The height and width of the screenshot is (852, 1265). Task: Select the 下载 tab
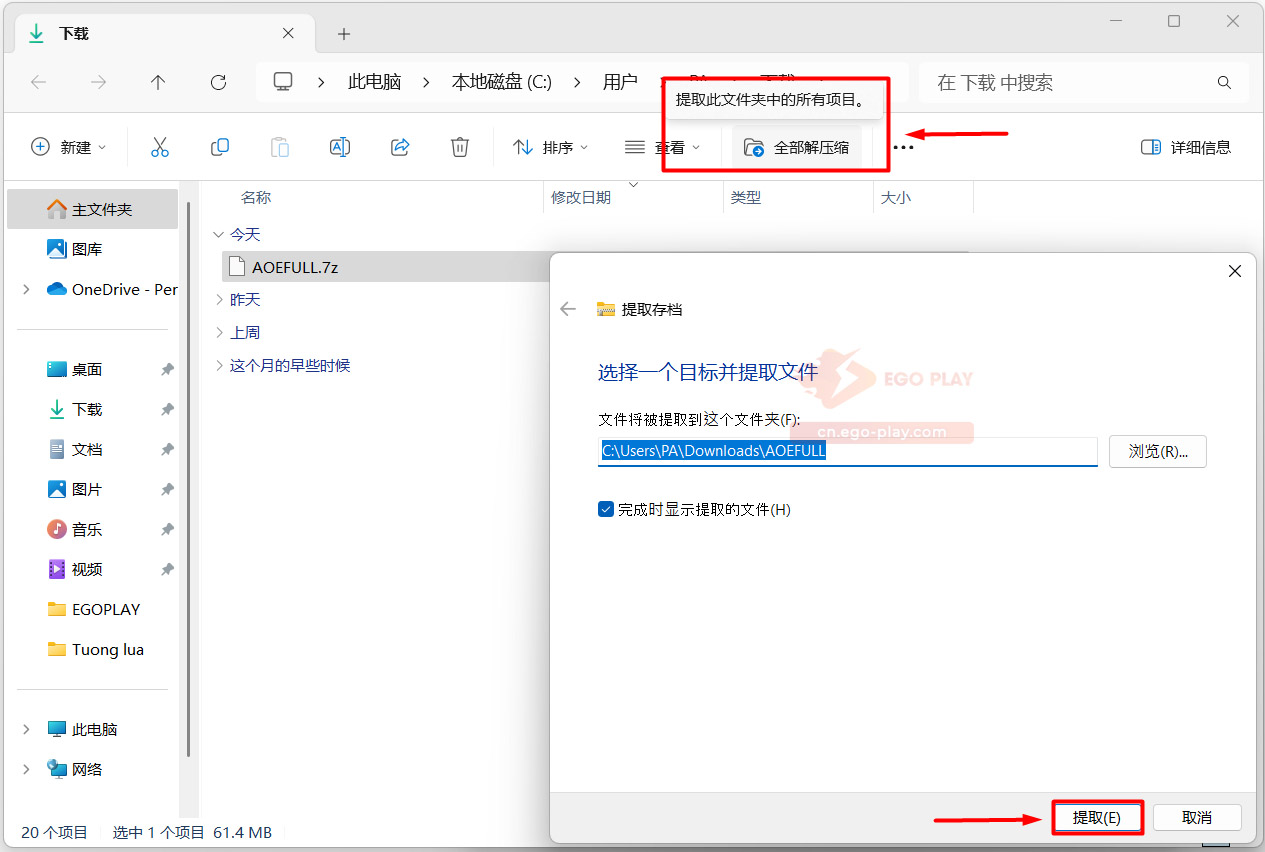pos(163,33)
